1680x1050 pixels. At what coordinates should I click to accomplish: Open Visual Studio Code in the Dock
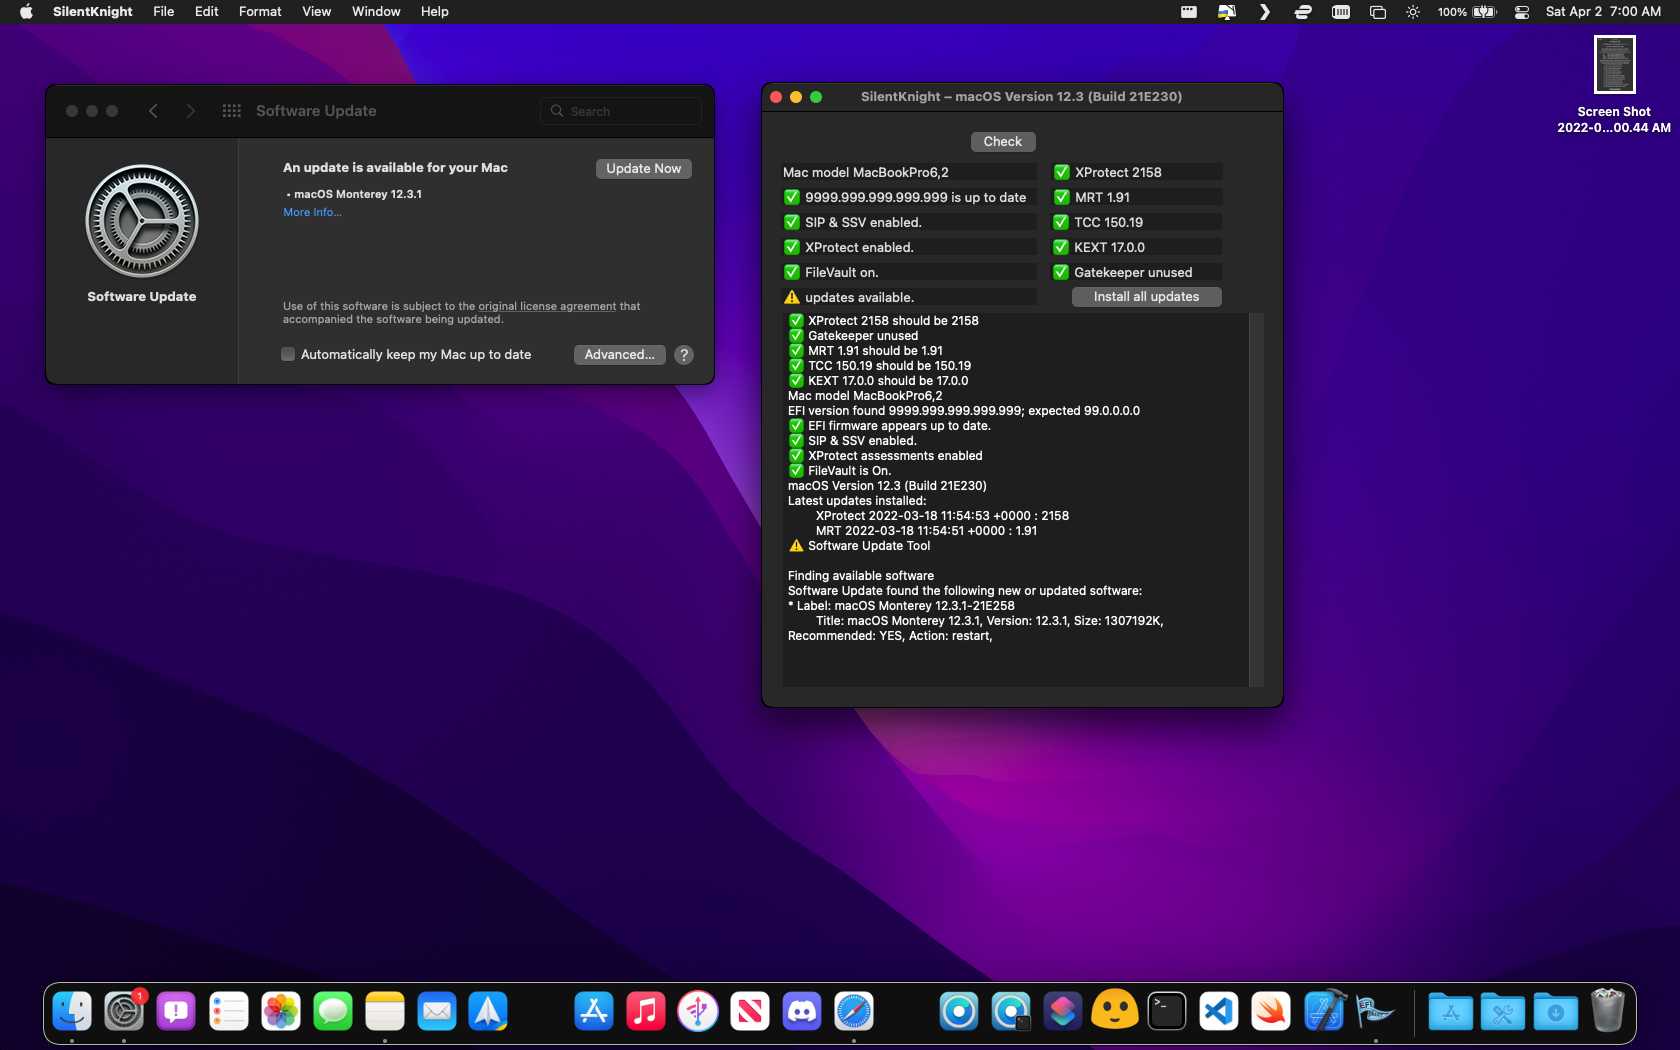point(1218,1012)
